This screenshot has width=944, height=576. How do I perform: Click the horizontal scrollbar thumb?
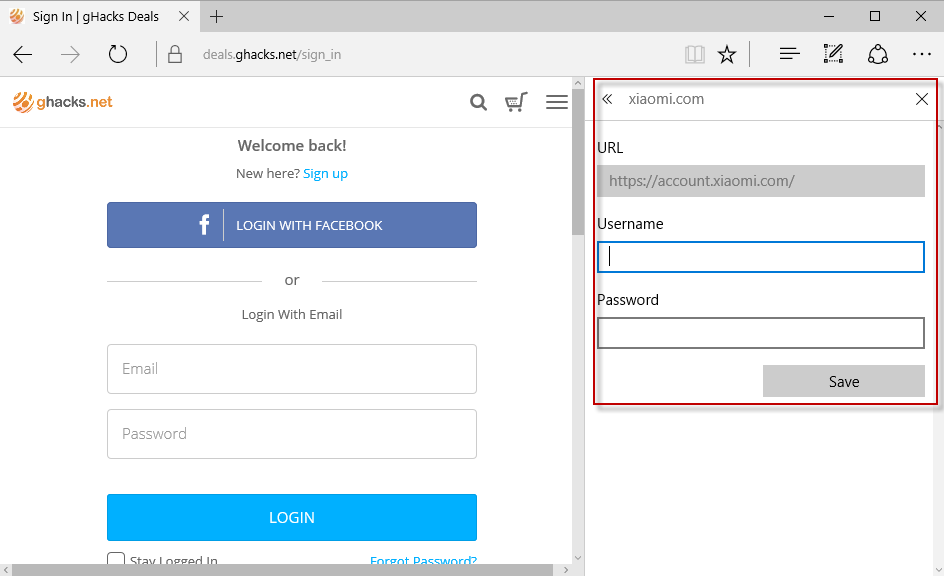pyautogui.click(x=282, y=570)
